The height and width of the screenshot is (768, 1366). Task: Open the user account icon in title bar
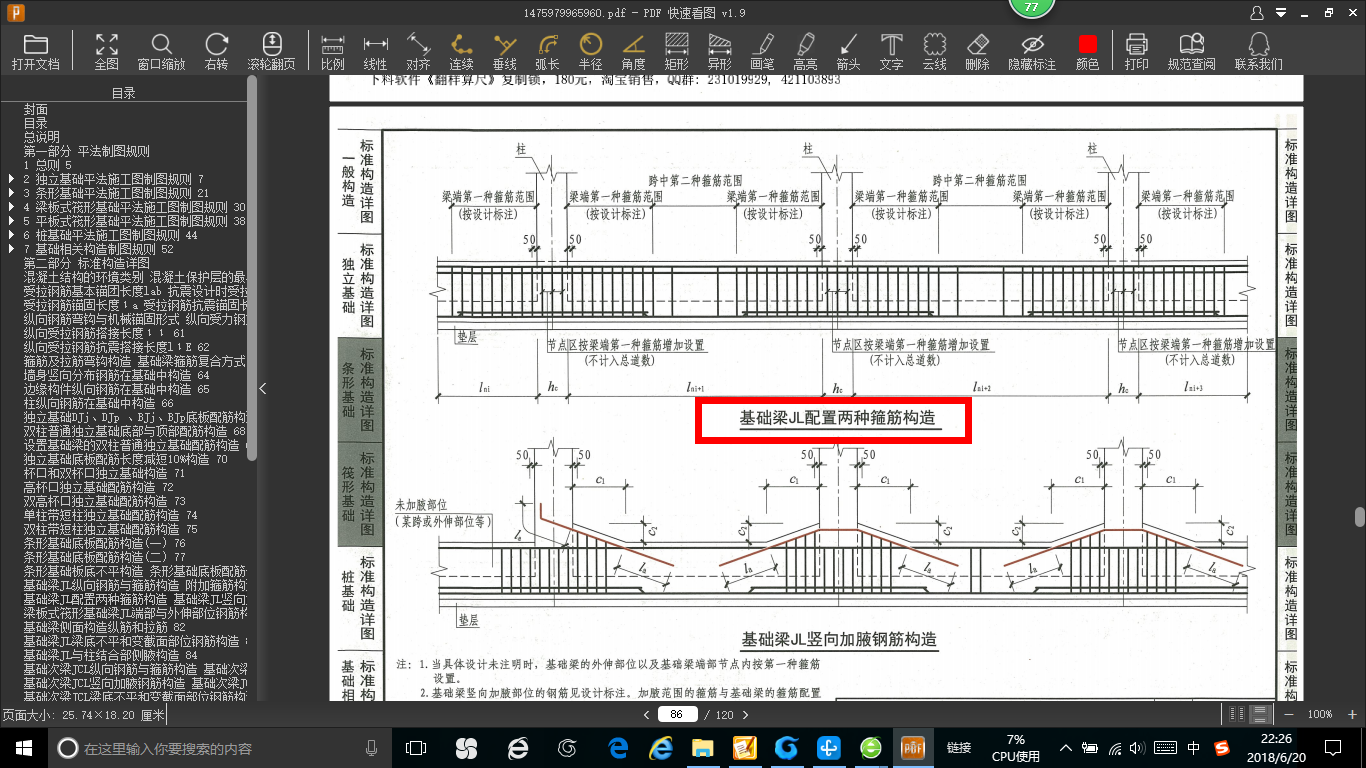(1258, 13)
